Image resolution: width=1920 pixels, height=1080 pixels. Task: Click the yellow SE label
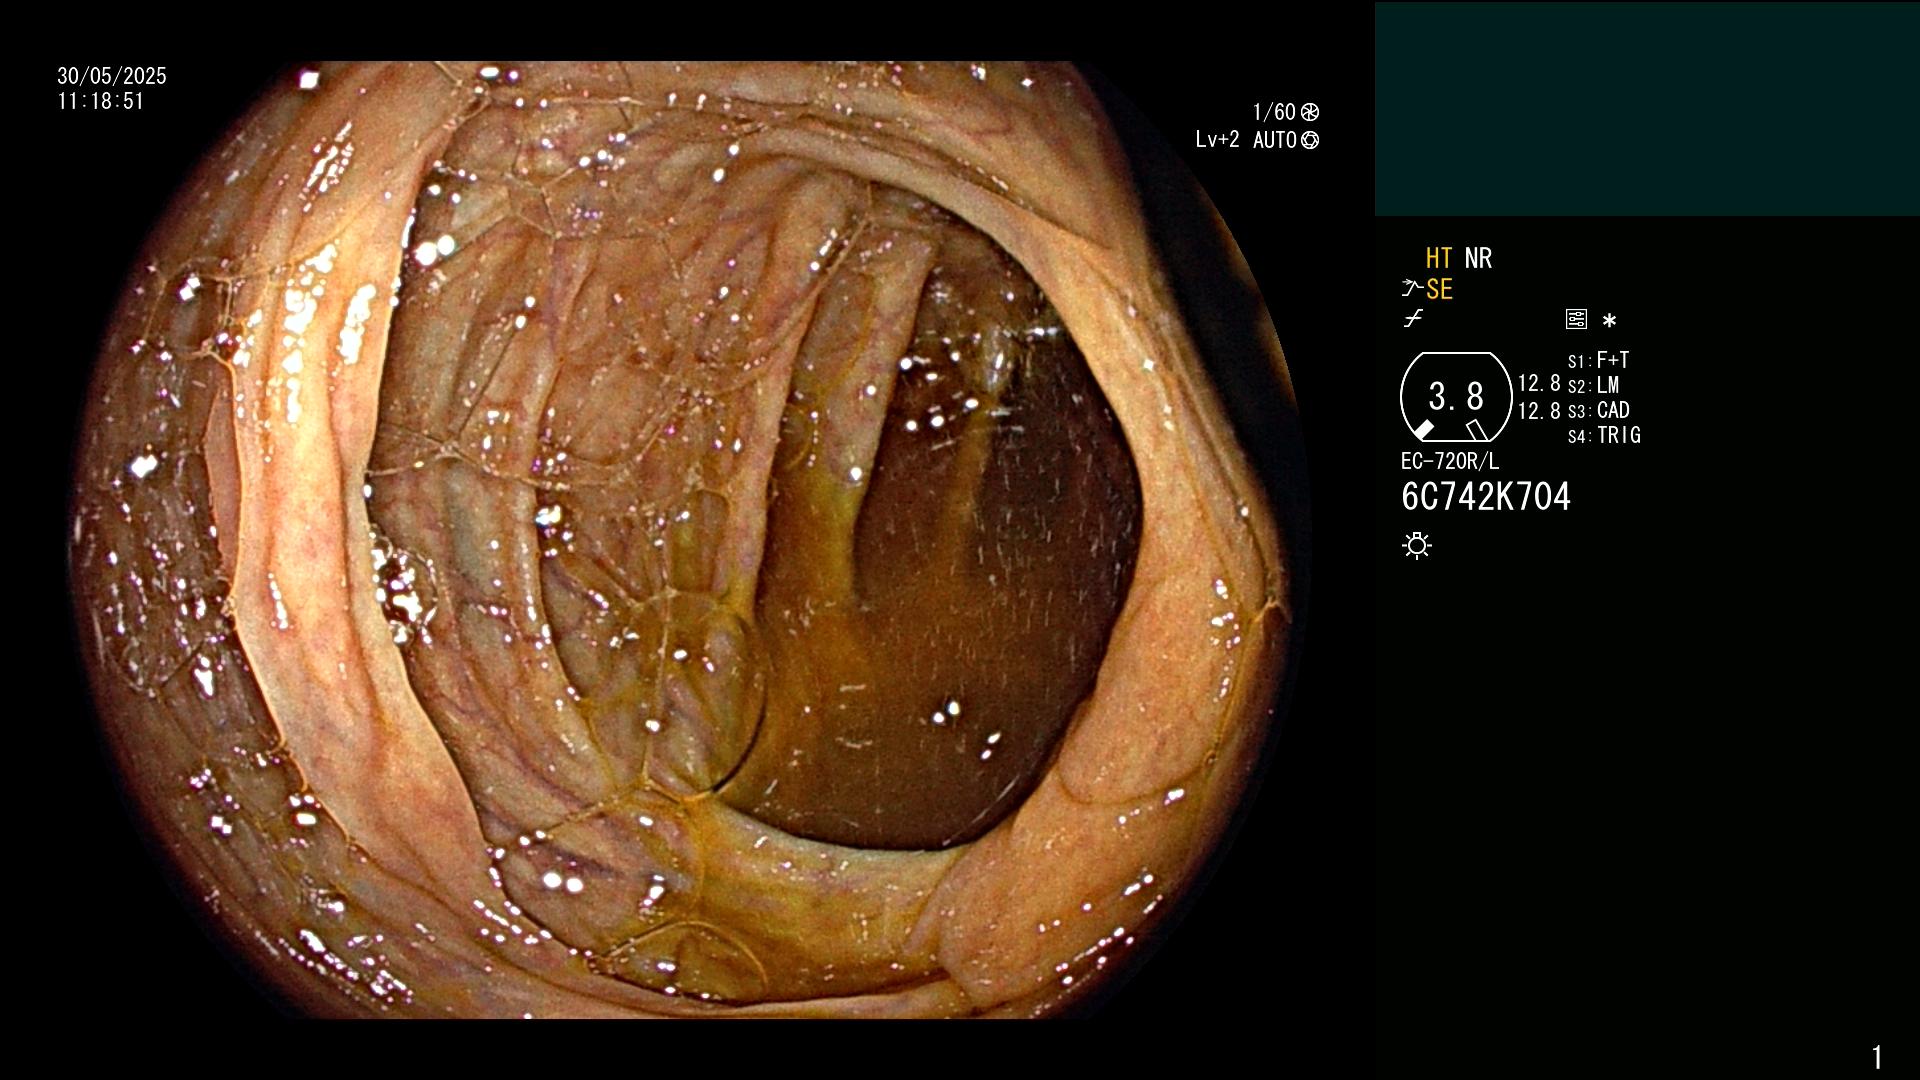1439,289
